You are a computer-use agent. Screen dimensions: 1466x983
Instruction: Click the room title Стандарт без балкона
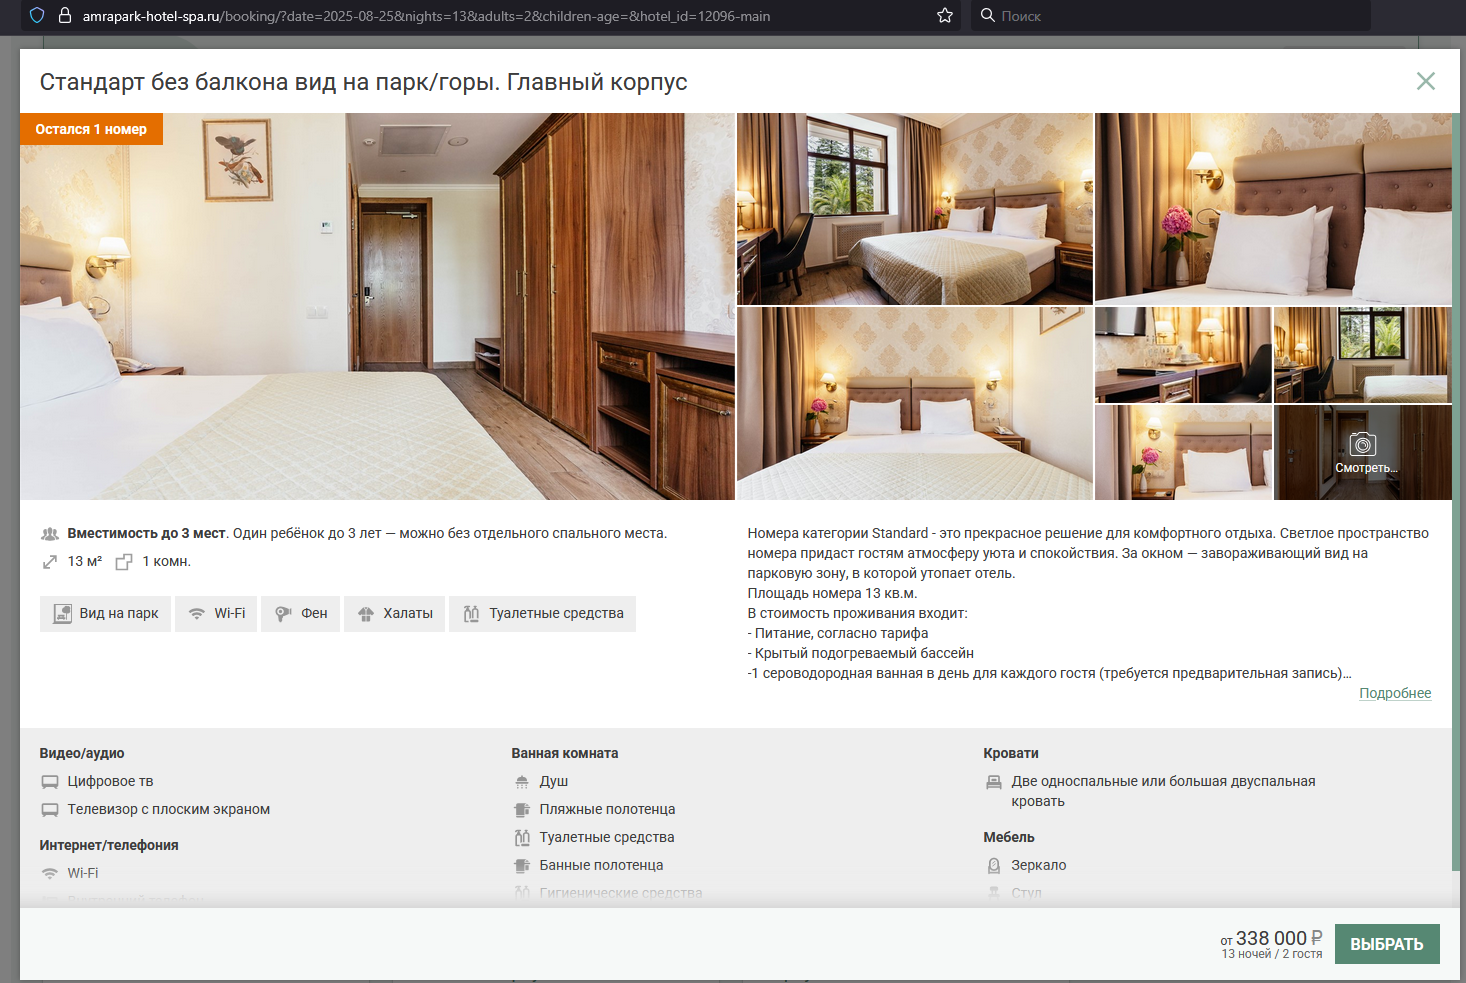pyautogui.click(x=364, y=82)
